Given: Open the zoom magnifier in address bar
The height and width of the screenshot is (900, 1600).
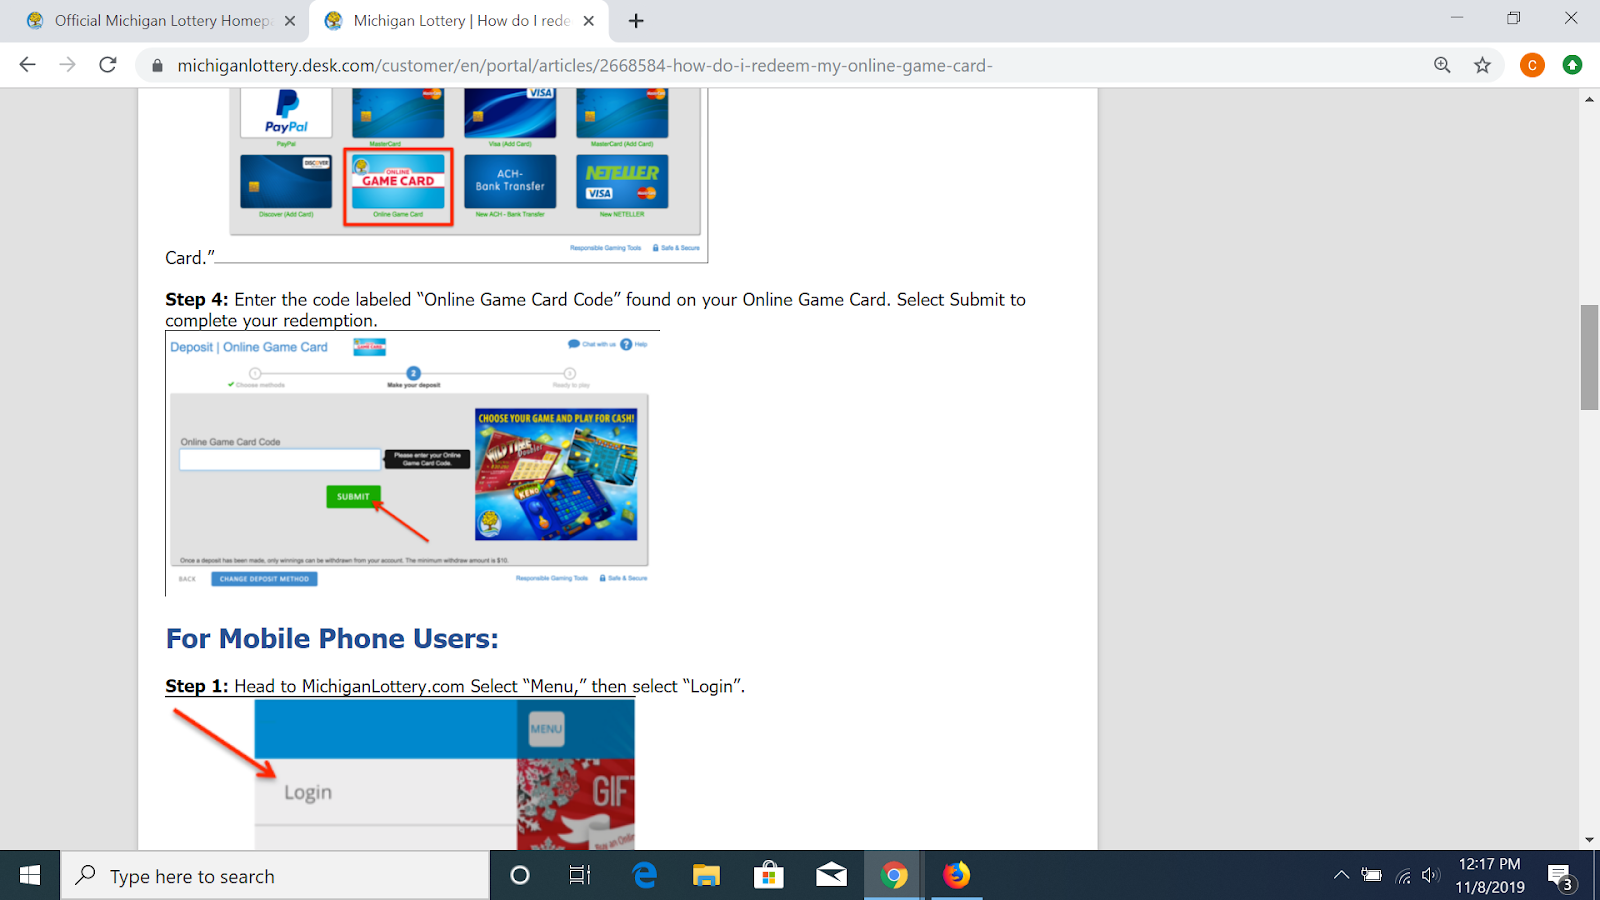Looking at the screenshot, I should pyautogui.click(x=1442, y=65).
